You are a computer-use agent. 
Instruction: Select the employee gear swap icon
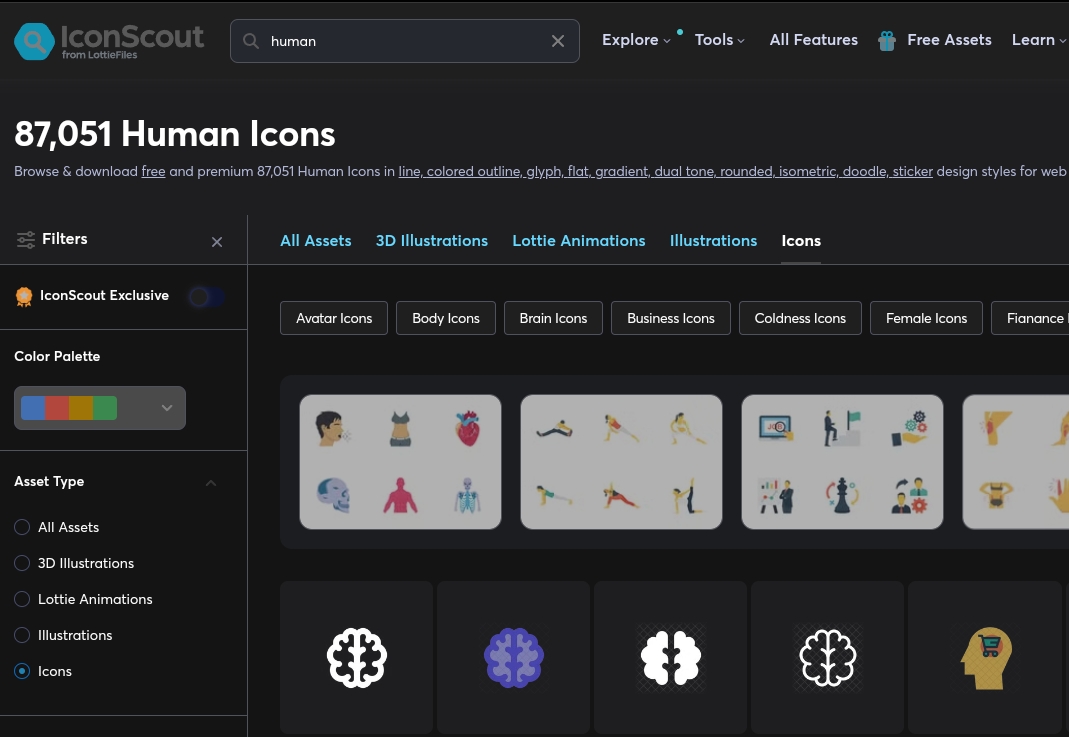909,496
